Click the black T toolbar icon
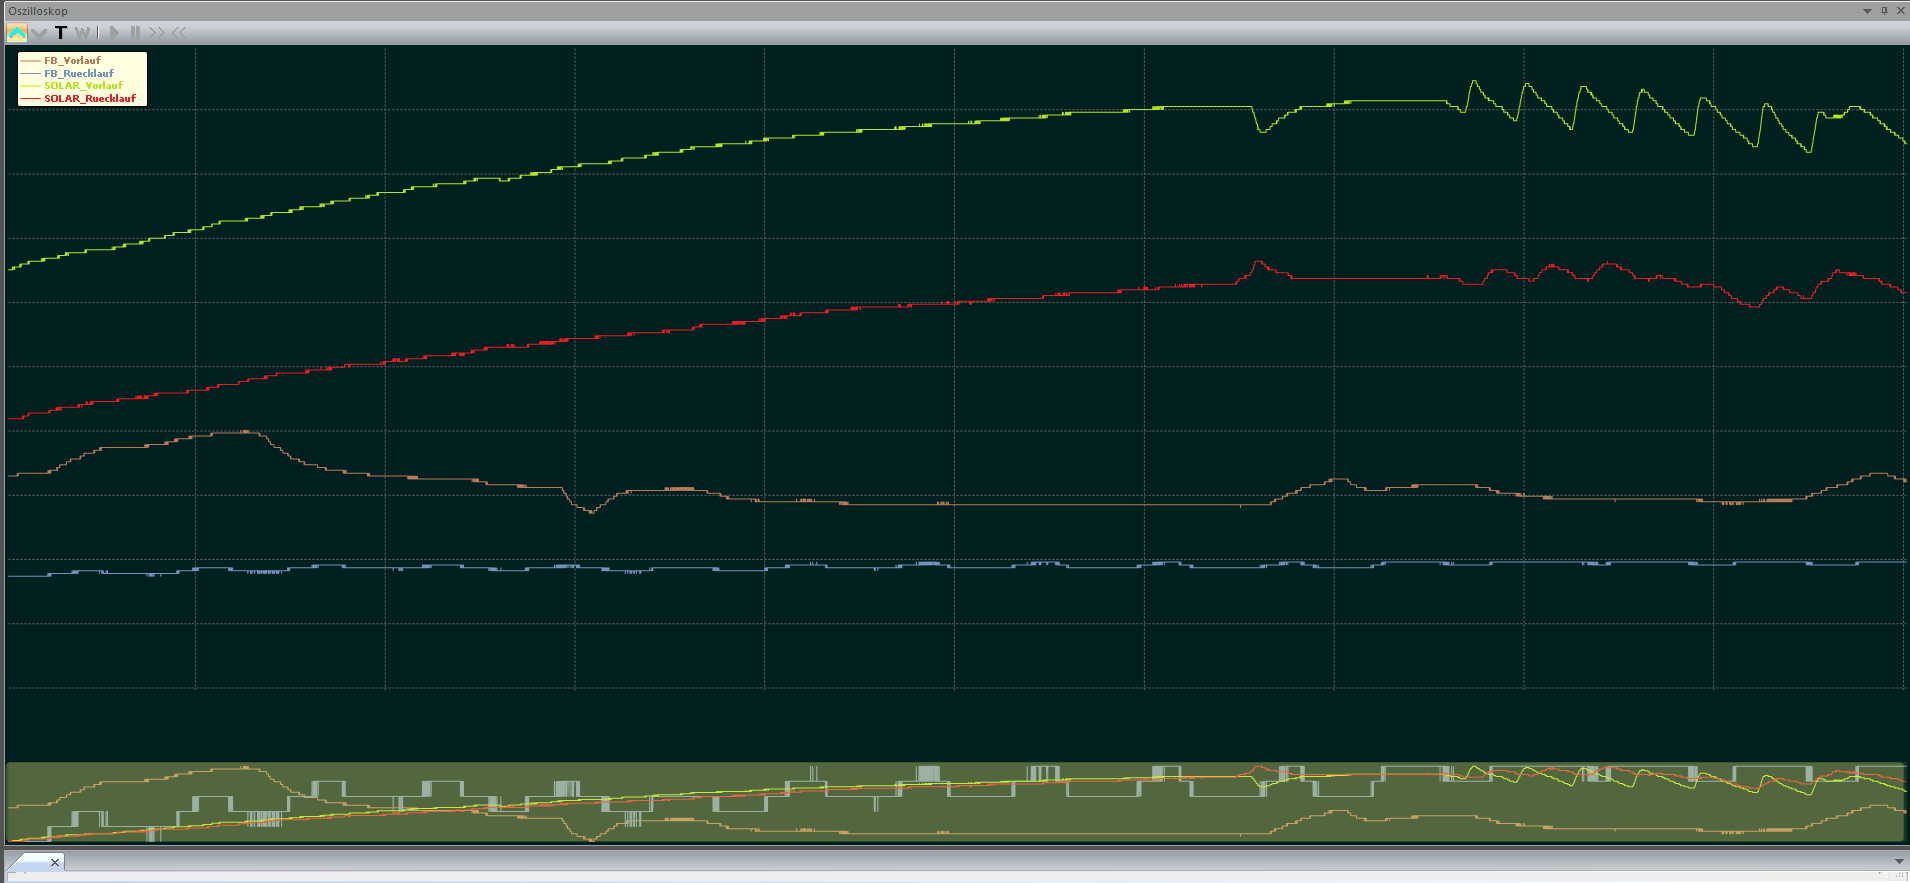Viewport: 1910px width, 883px height. tap(61, 32)
